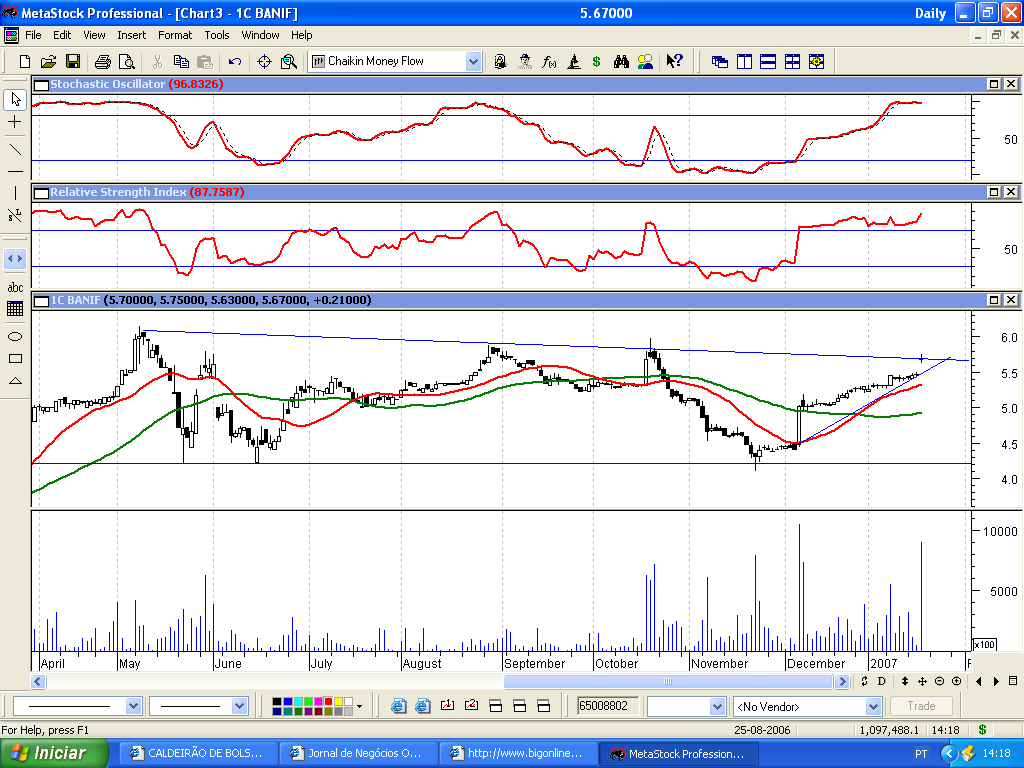Viewport: 1024px width, 768px height.
Task: Activate the crosshair cursor tool
Action: pos(15,122)
